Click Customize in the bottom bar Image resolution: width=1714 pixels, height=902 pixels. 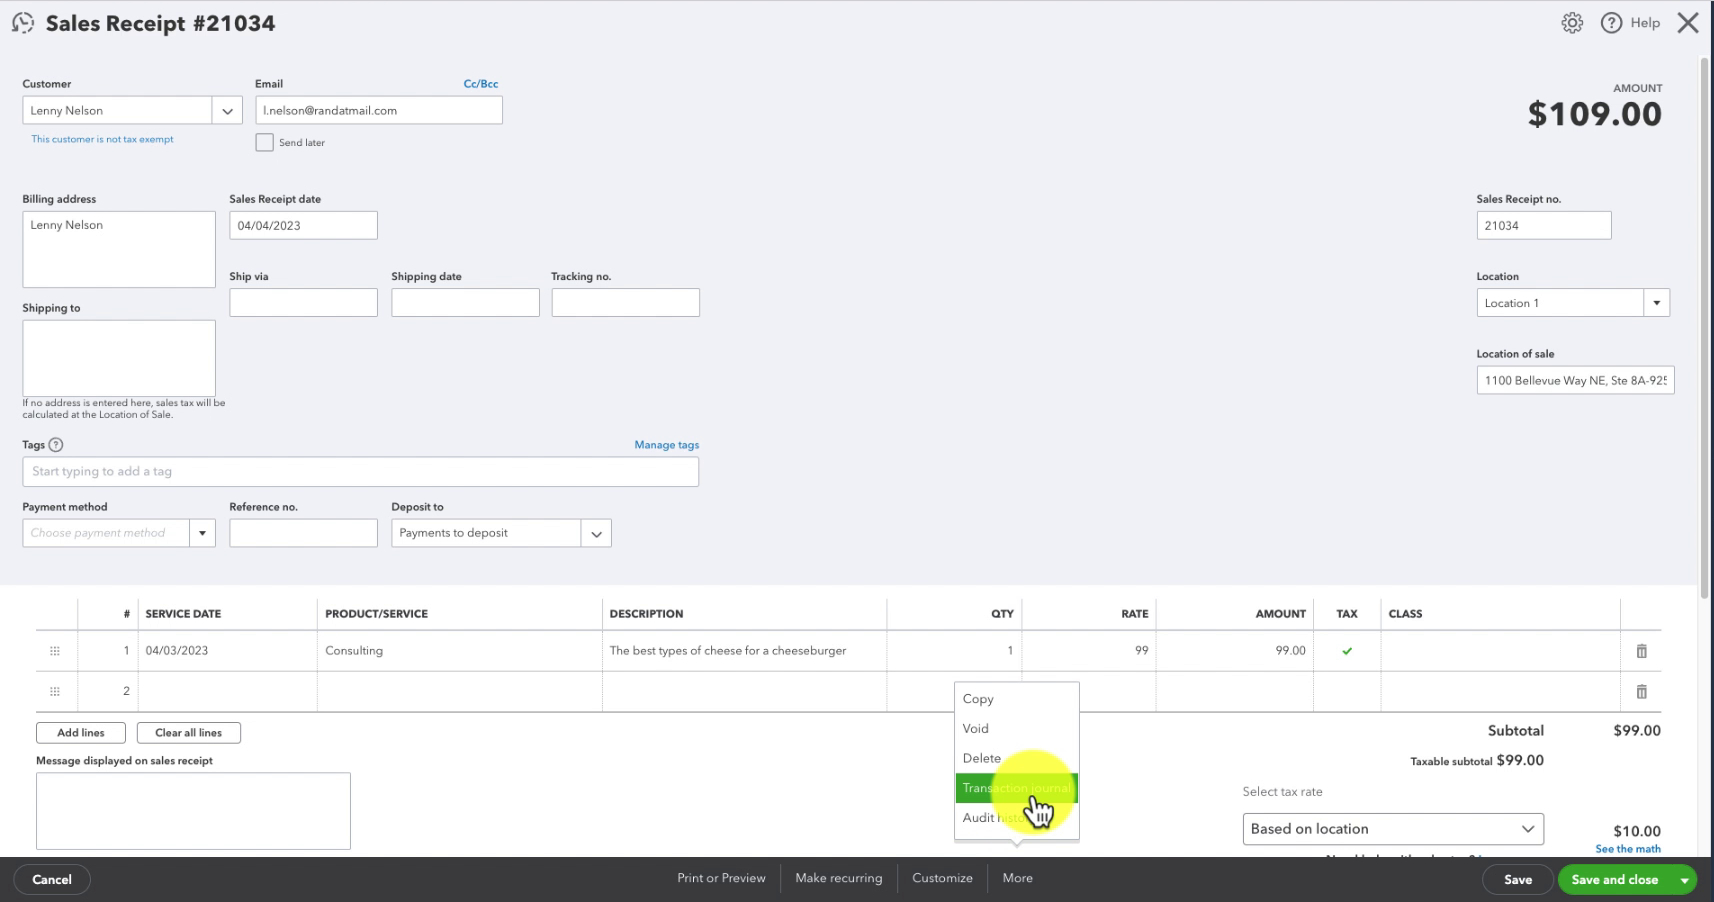[942, 878]
